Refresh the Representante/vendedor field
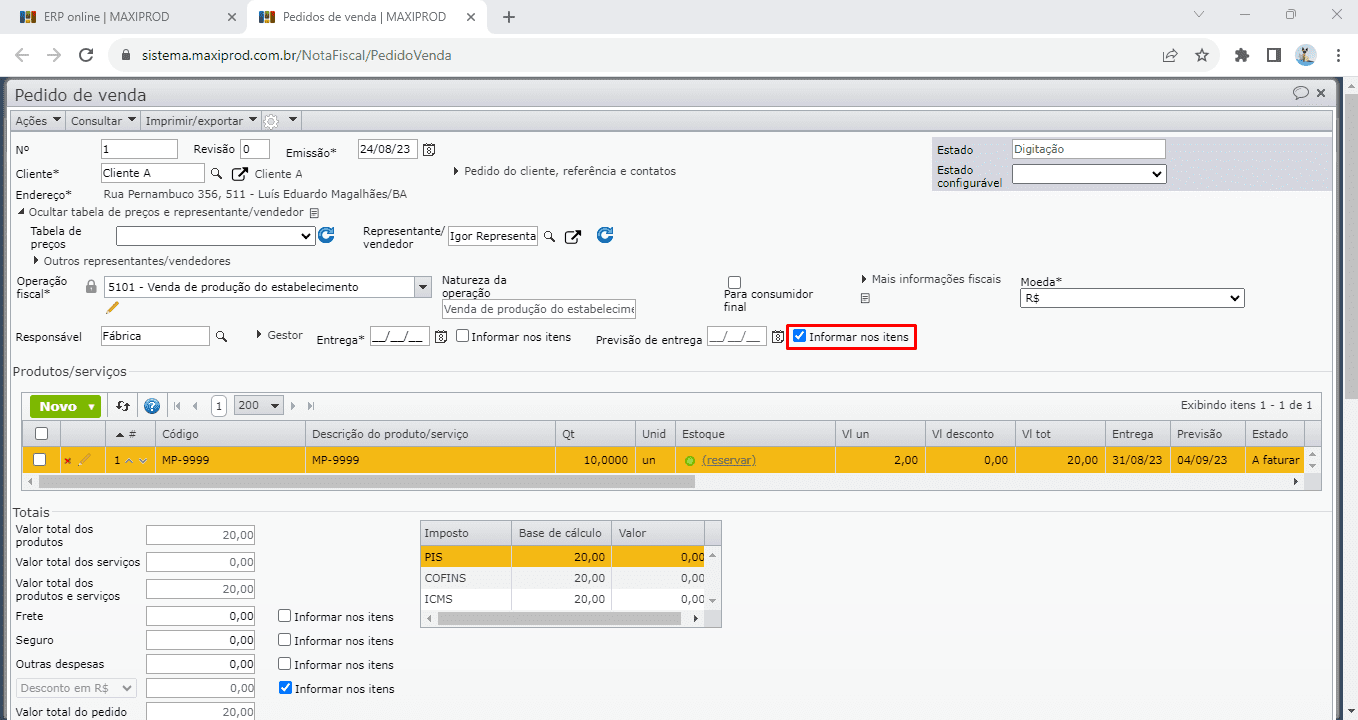This screenshot has width=1358, height=720. click(605, 235)
